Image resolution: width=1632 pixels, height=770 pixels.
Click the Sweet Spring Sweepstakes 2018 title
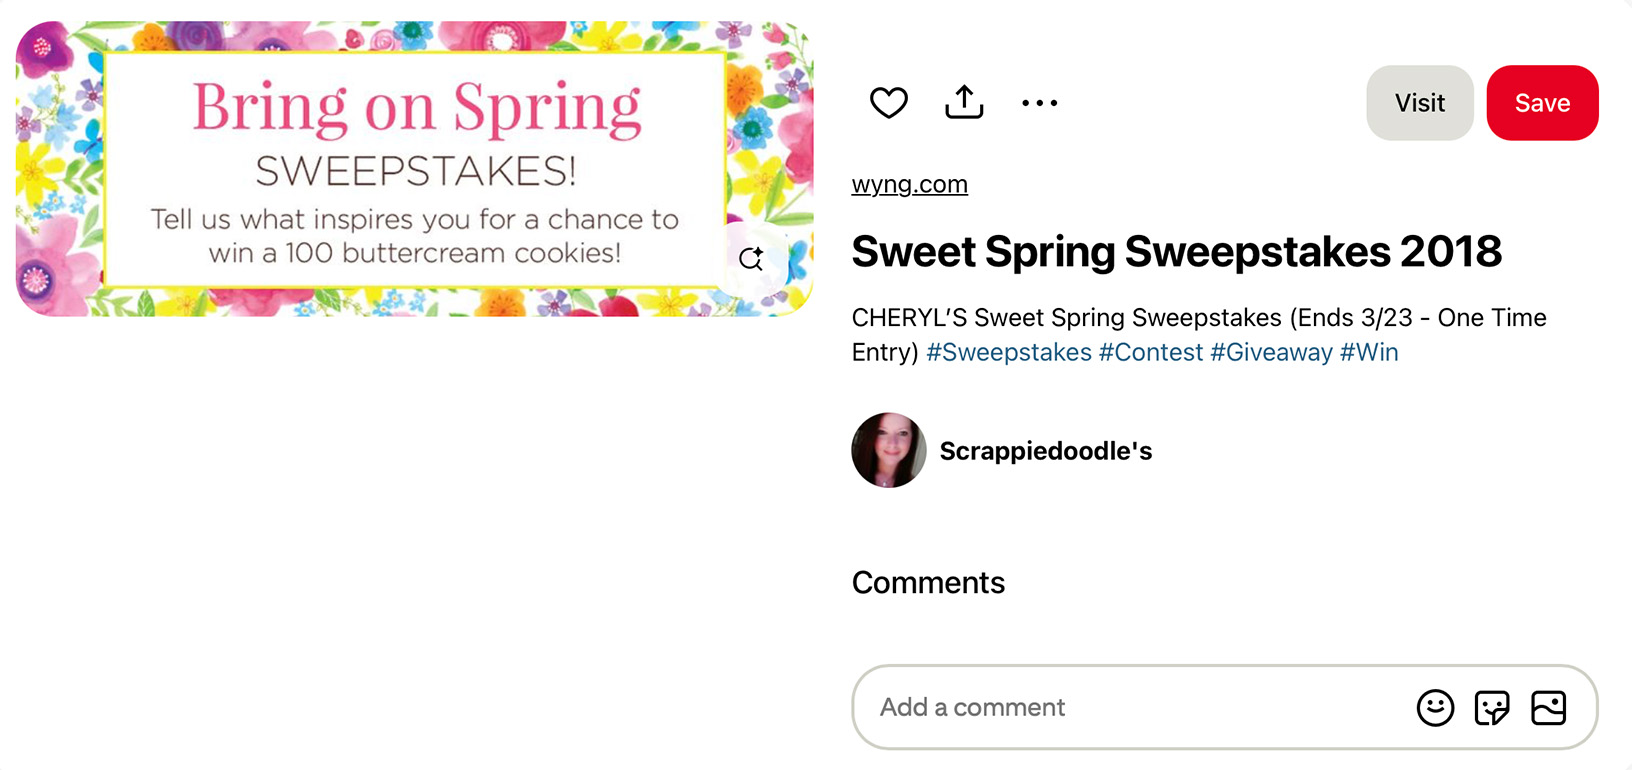click(1177, 251)
